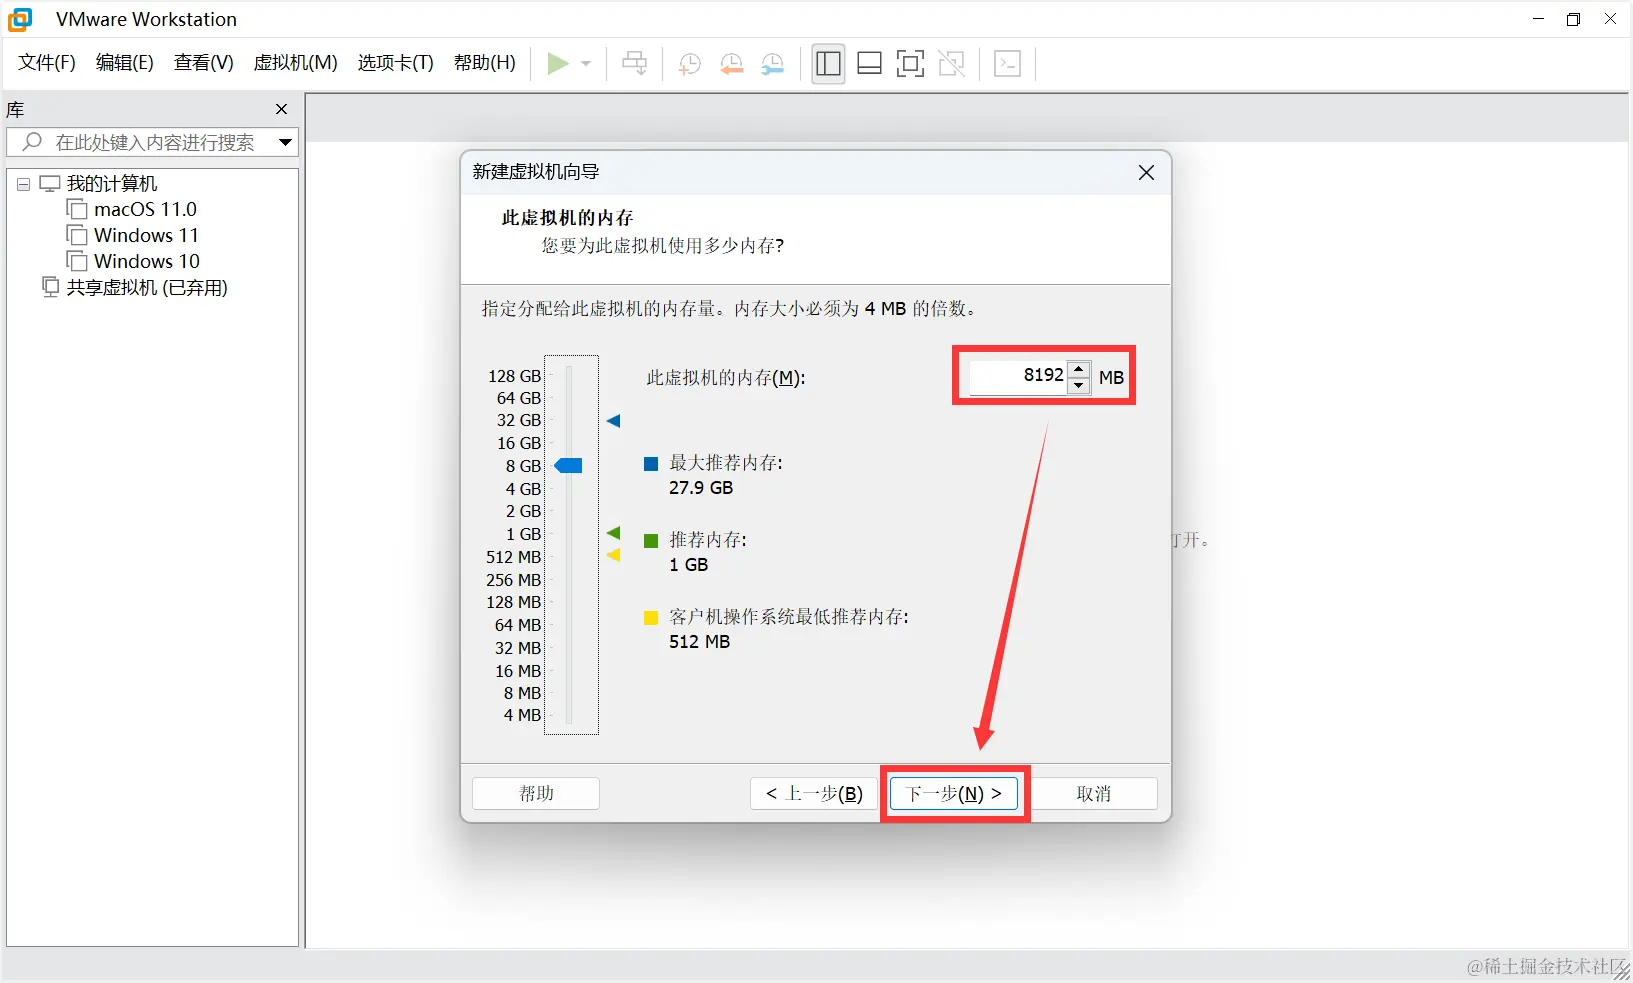The image size is (1633, 983).
Task: Proceed with 下一步(N) > button
Action: [x=954, y=794]
